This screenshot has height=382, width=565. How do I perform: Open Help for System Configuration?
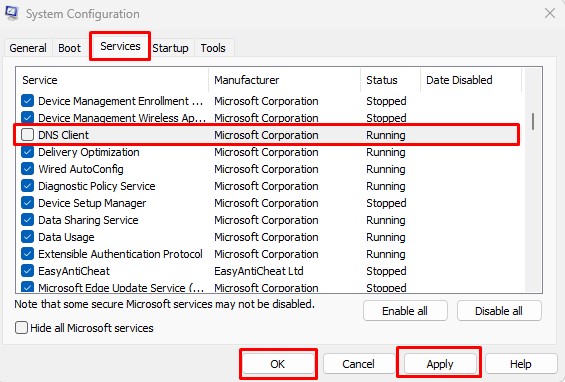point(521,364)
